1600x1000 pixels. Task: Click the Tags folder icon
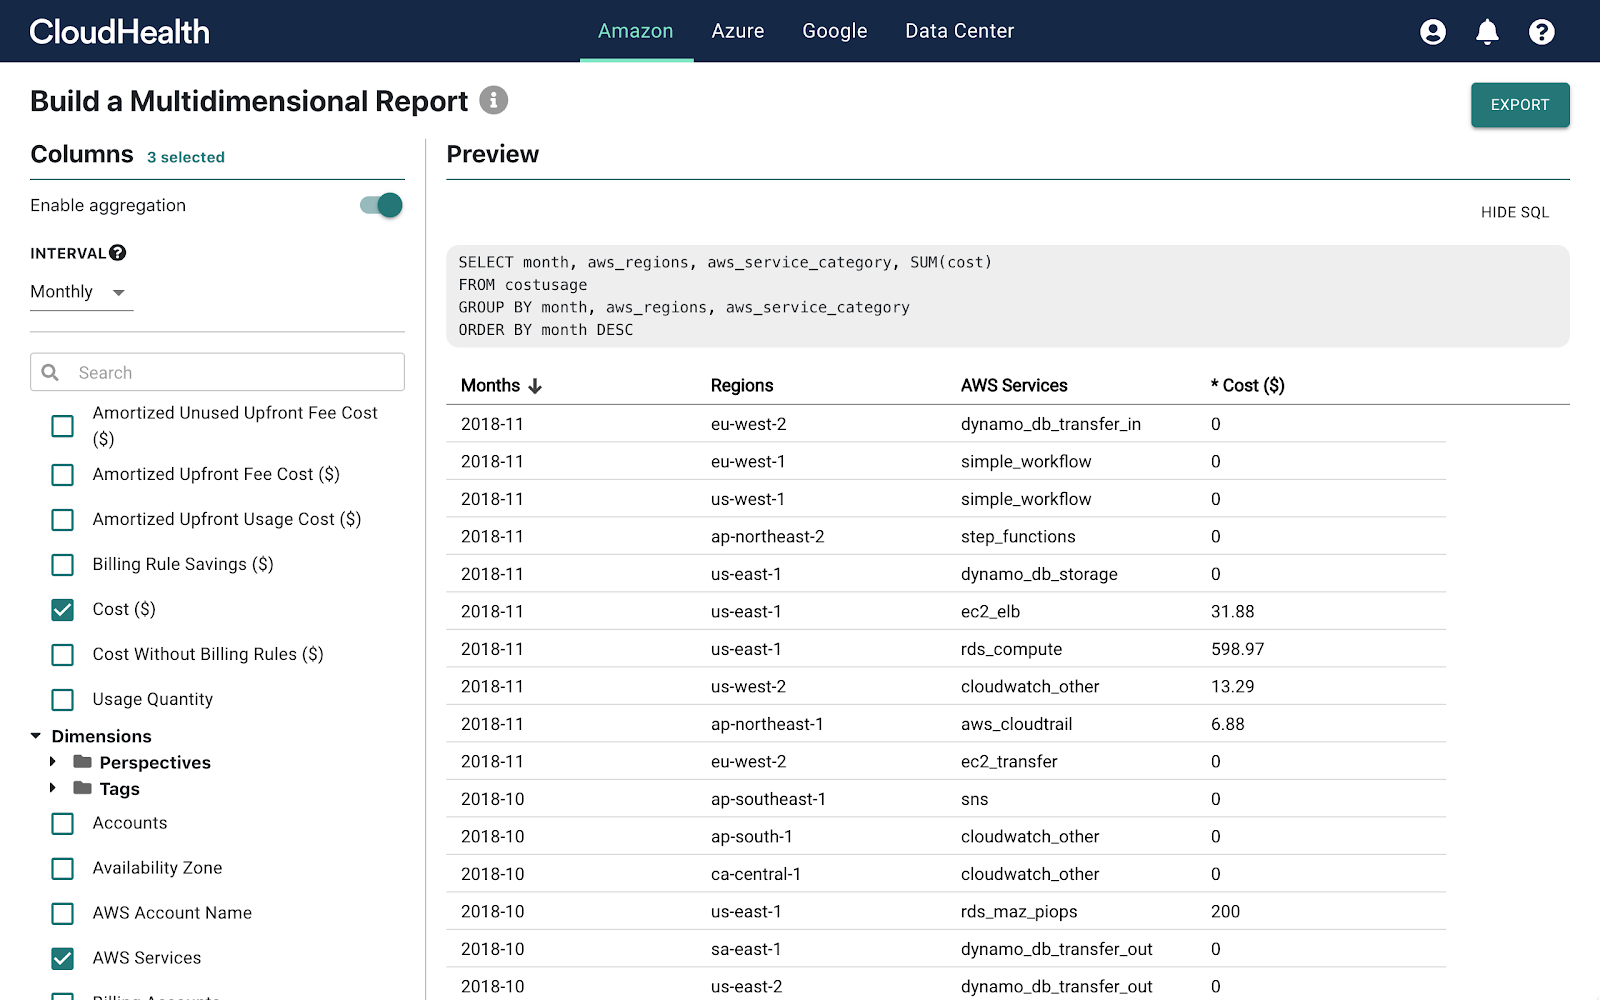click(82, 788)
